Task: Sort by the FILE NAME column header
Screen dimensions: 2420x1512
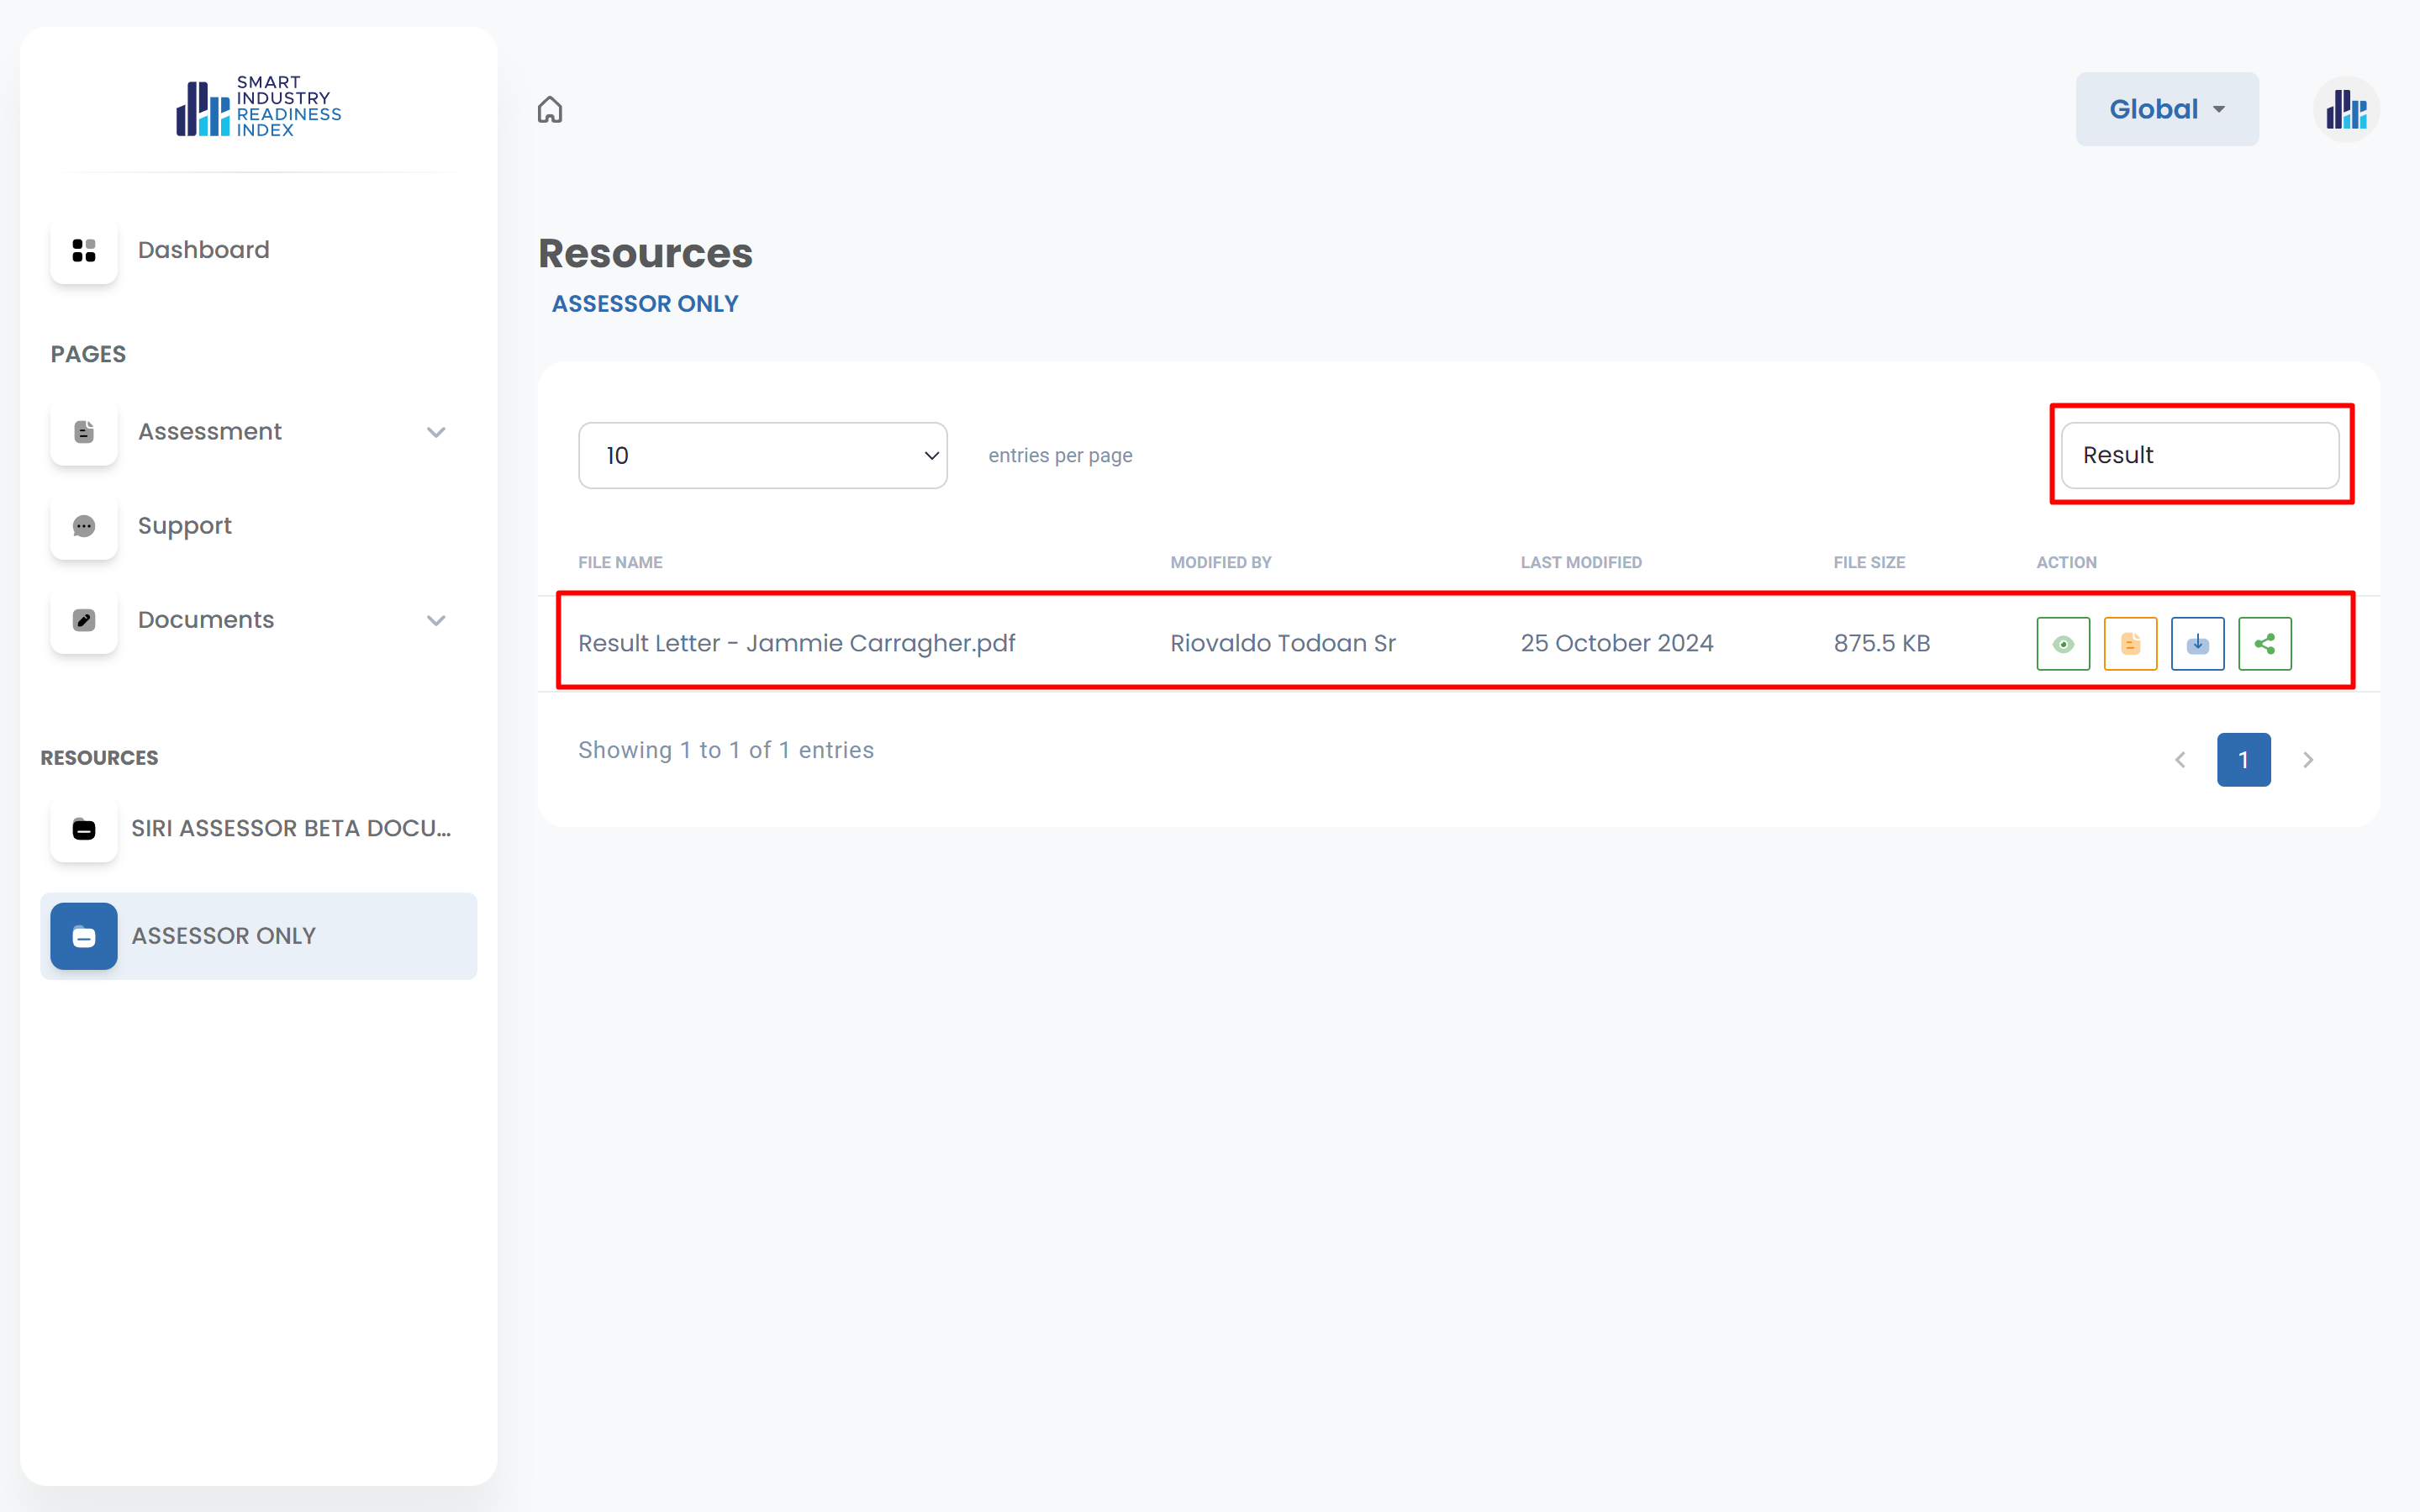Action: click(620, 562)
